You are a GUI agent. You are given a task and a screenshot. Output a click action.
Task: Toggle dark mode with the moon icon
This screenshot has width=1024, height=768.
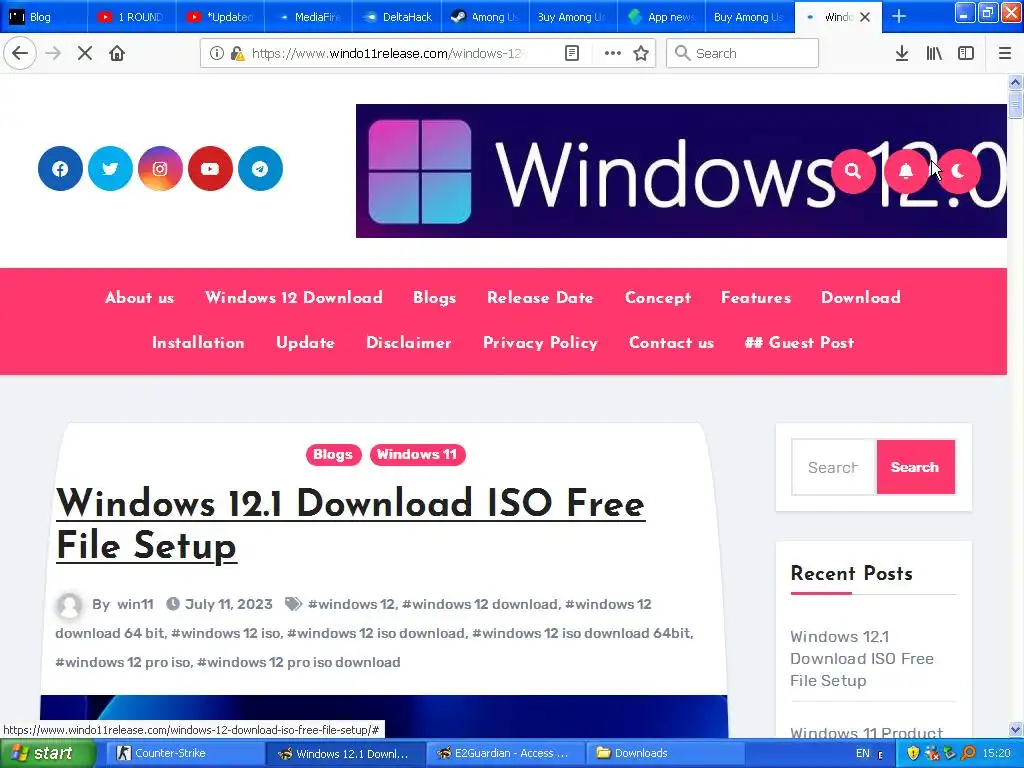click(x=958, y=171)
